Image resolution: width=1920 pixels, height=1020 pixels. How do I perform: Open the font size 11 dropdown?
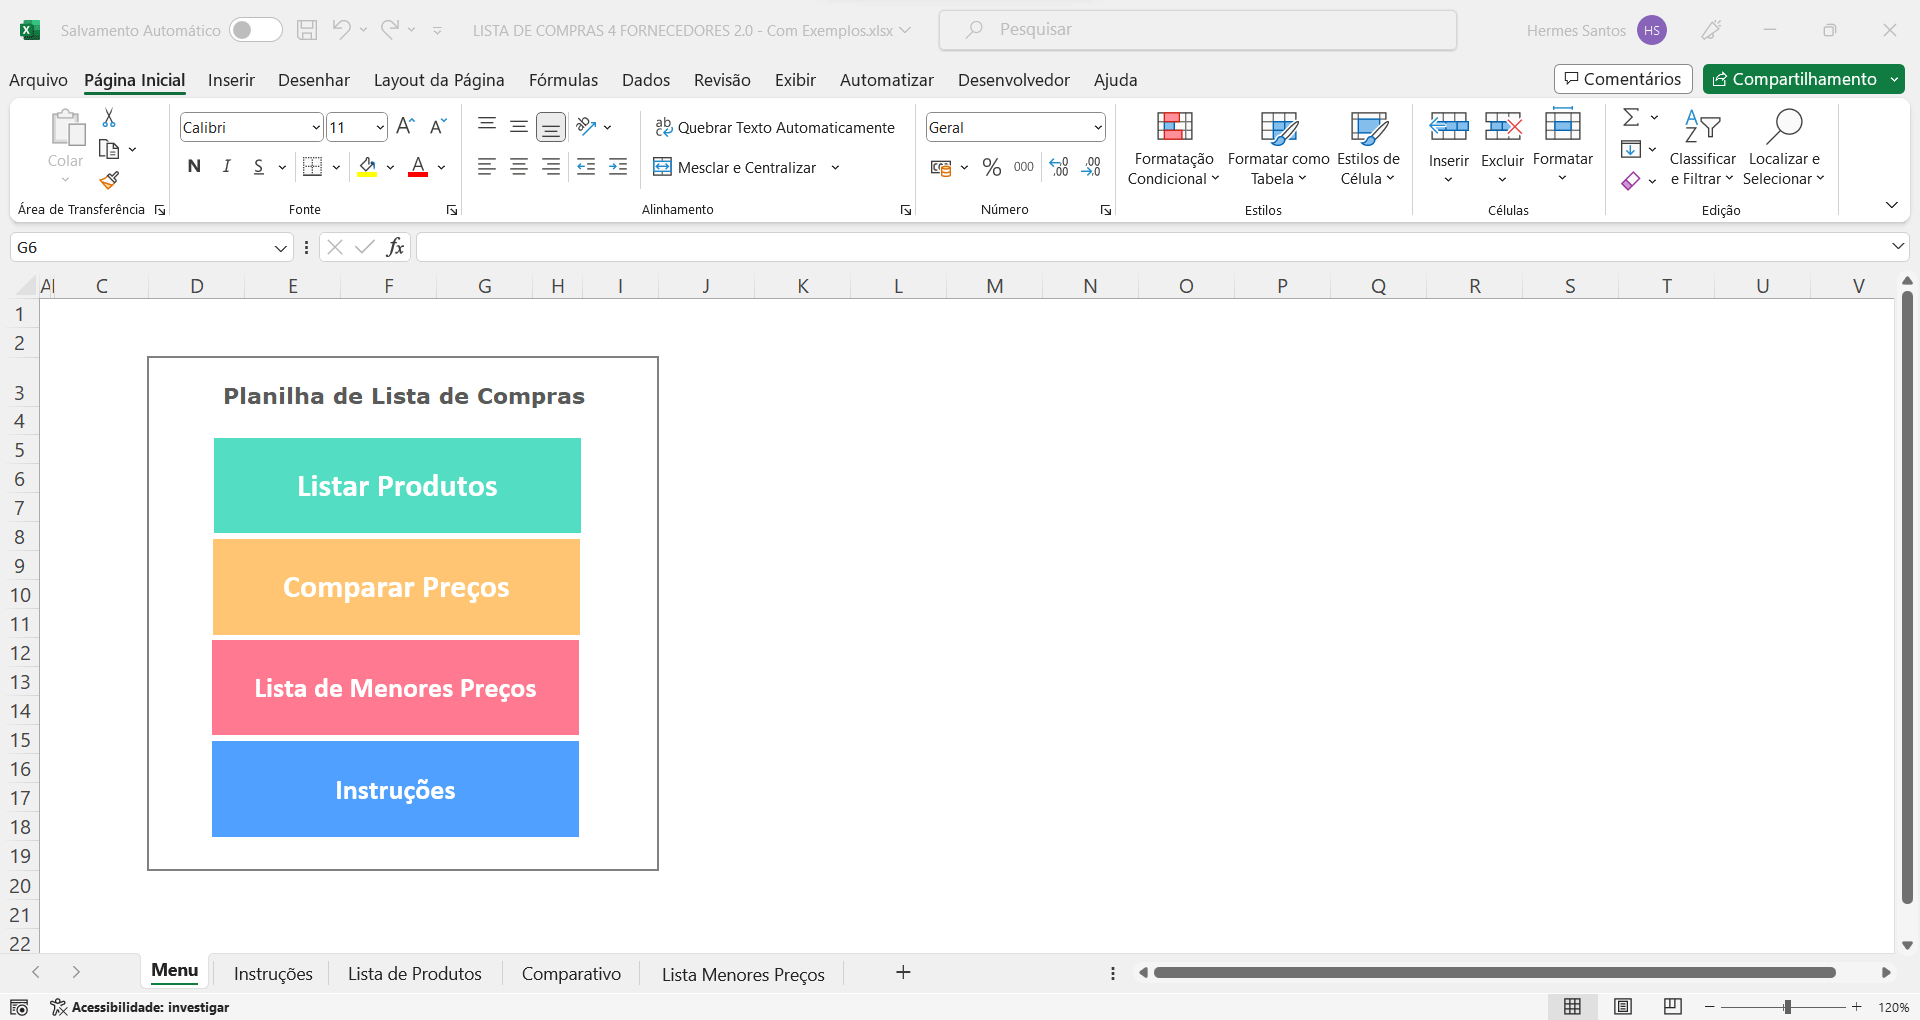380,127
